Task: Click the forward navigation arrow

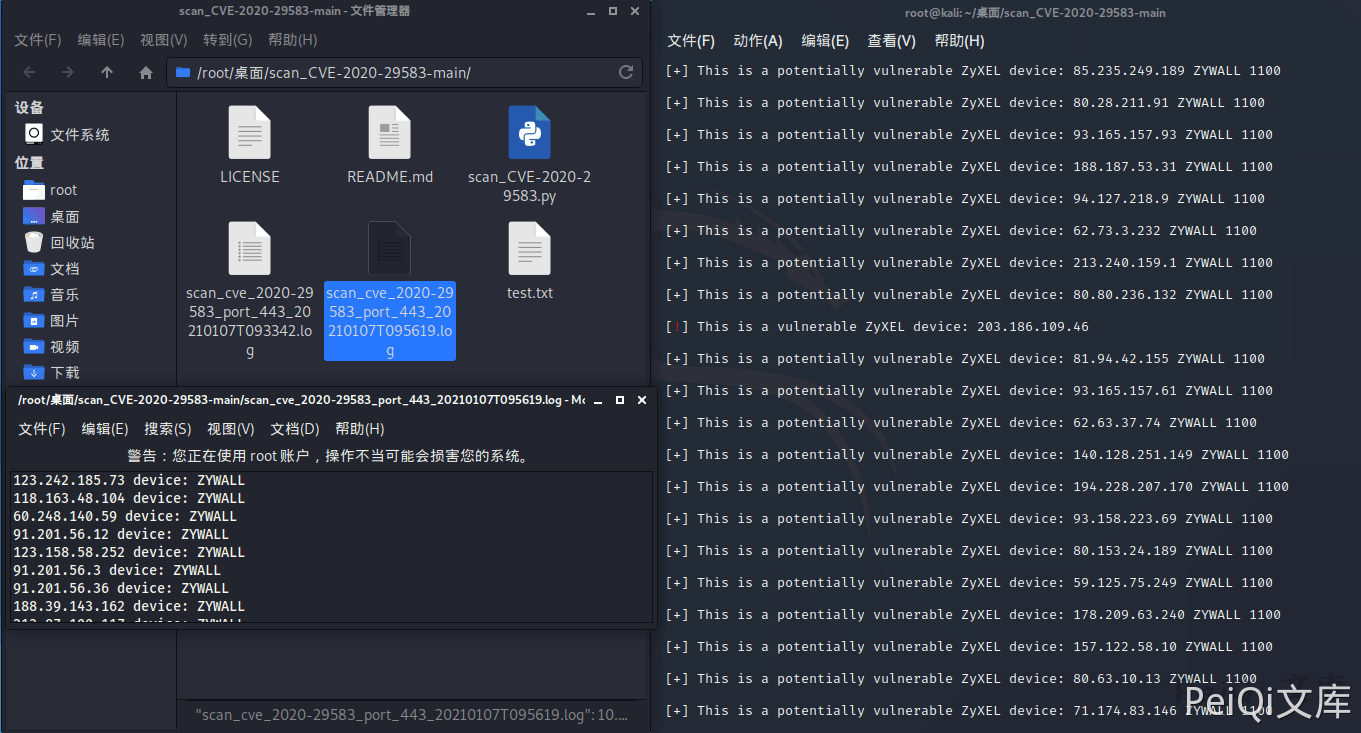Action: click(67, 73)
